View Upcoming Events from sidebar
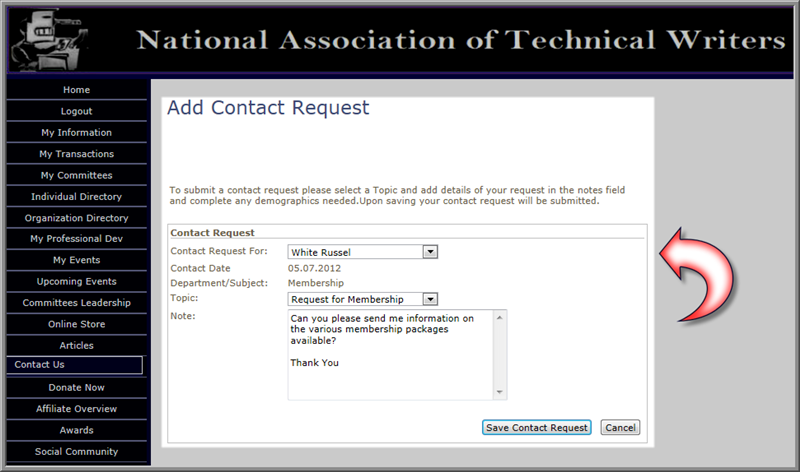The image size is (800, 472). point(77,282)
